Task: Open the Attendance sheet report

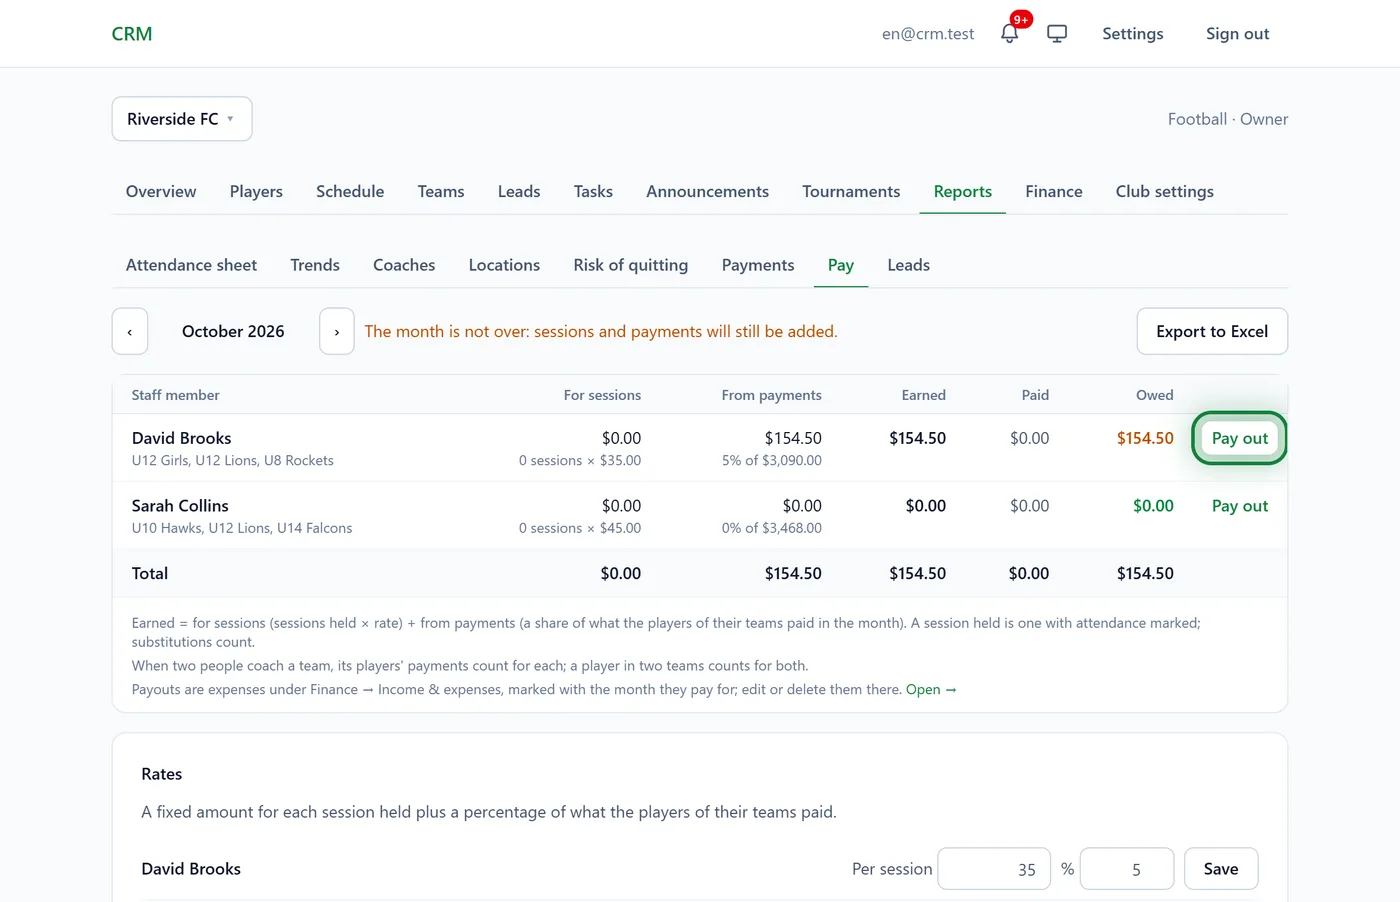Action: [x=191, y=265]
